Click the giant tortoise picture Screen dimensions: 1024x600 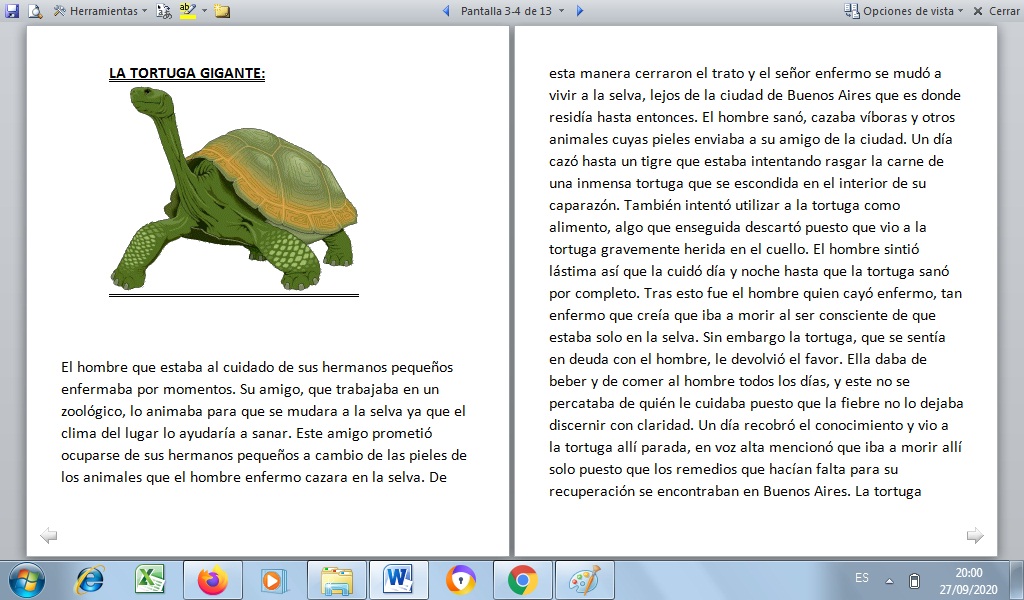[234, 189]
